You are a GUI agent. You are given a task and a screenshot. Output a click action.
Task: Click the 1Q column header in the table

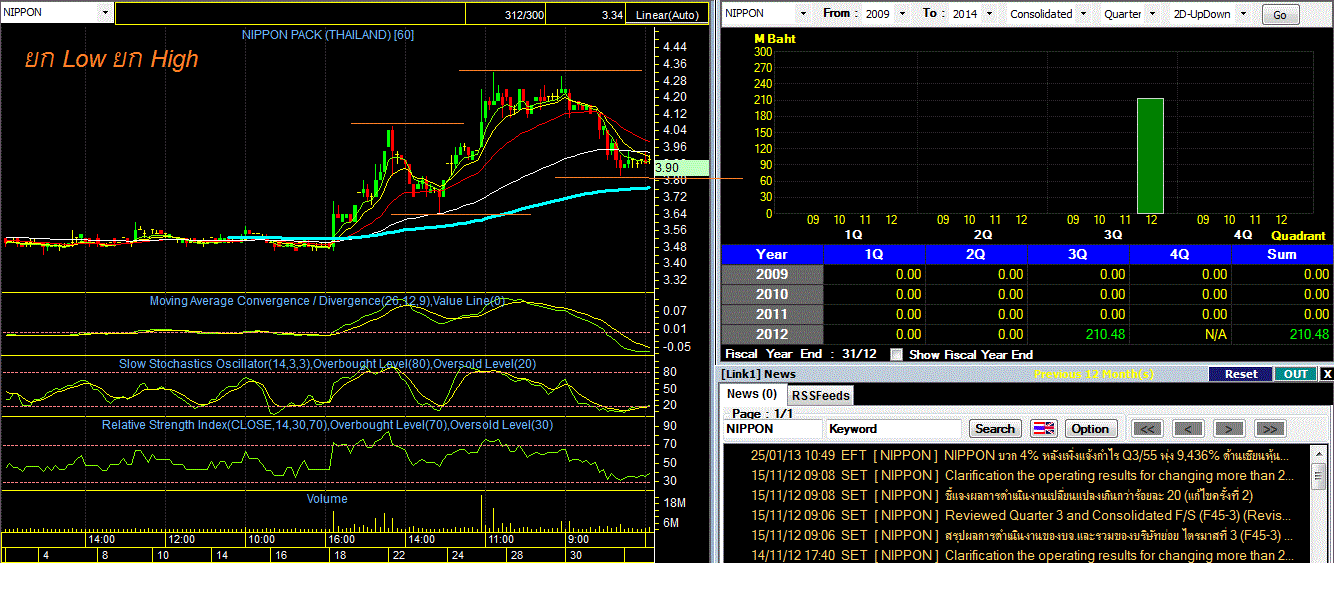coord(874,254)
